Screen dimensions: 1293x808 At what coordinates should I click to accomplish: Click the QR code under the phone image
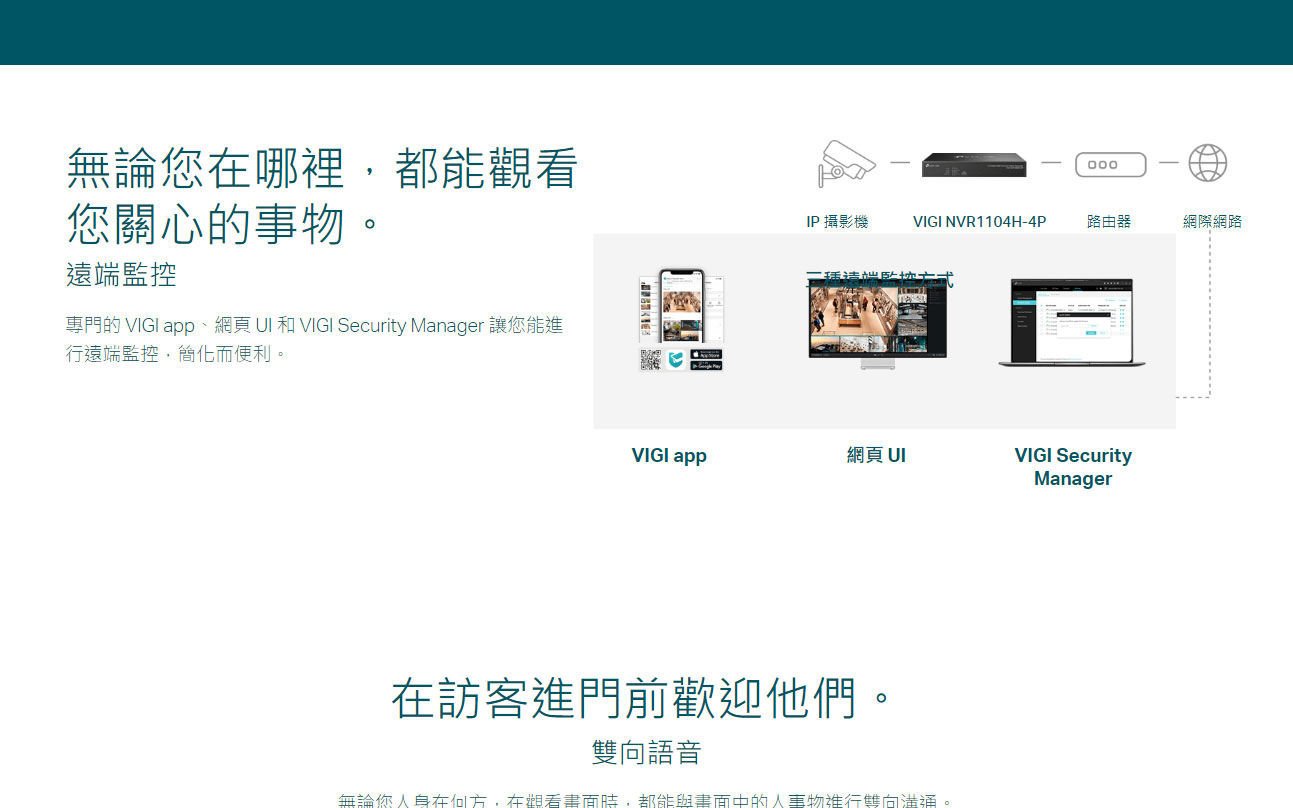(x=651, y=360)
